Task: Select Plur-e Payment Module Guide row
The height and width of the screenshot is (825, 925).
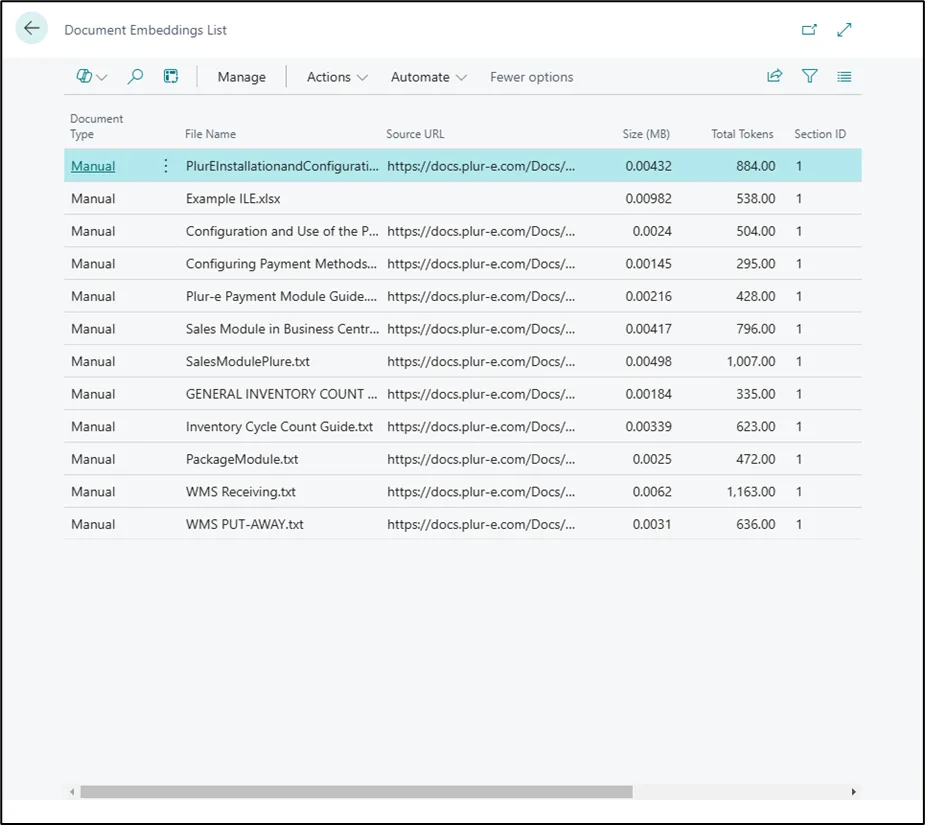Action: (x=462, y=296)
